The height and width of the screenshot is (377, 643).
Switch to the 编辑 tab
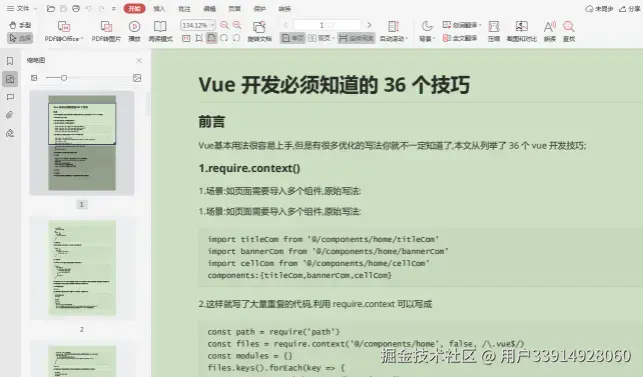tap(209, 9)
